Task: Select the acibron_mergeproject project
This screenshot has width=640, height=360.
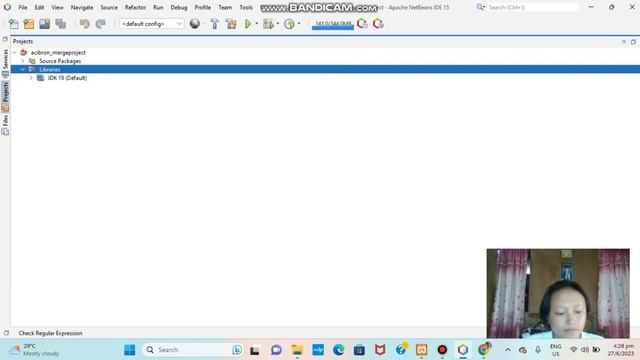Action: point(58,53)
